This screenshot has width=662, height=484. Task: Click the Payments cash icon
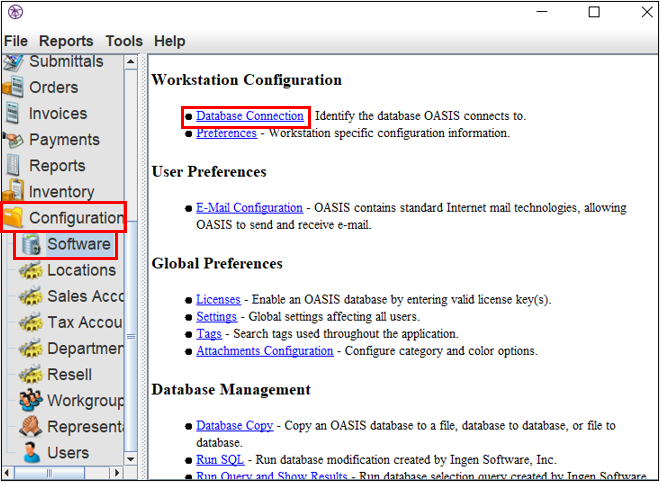pos(13,139)
